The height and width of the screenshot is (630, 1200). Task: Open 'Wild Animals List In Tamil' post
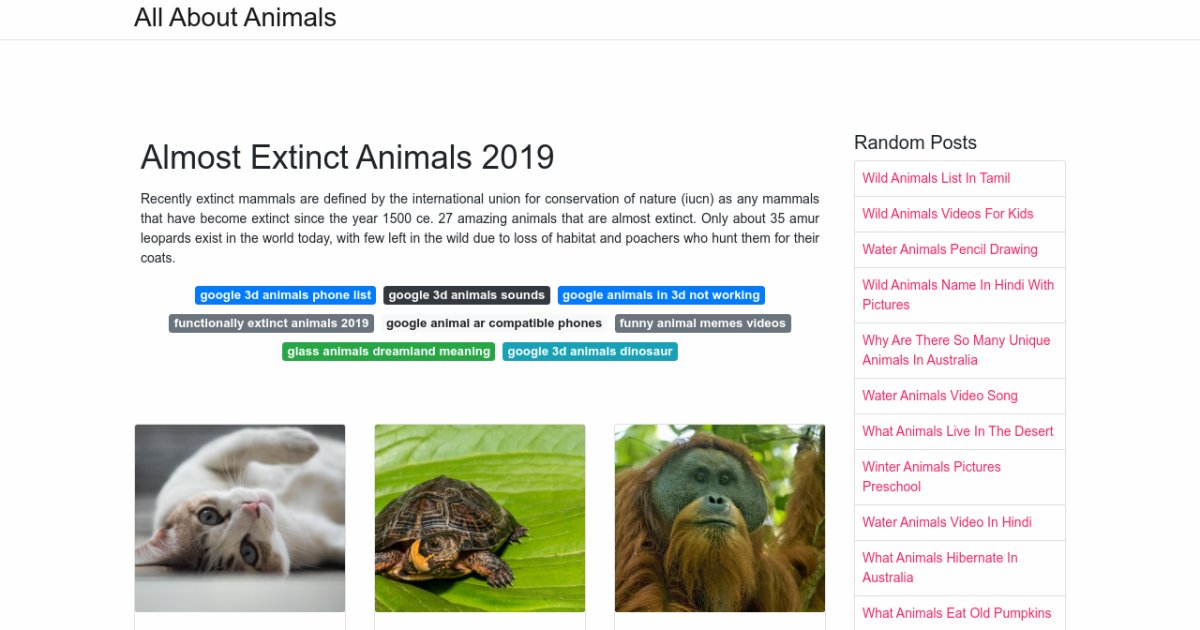click(x=936, y=178)
